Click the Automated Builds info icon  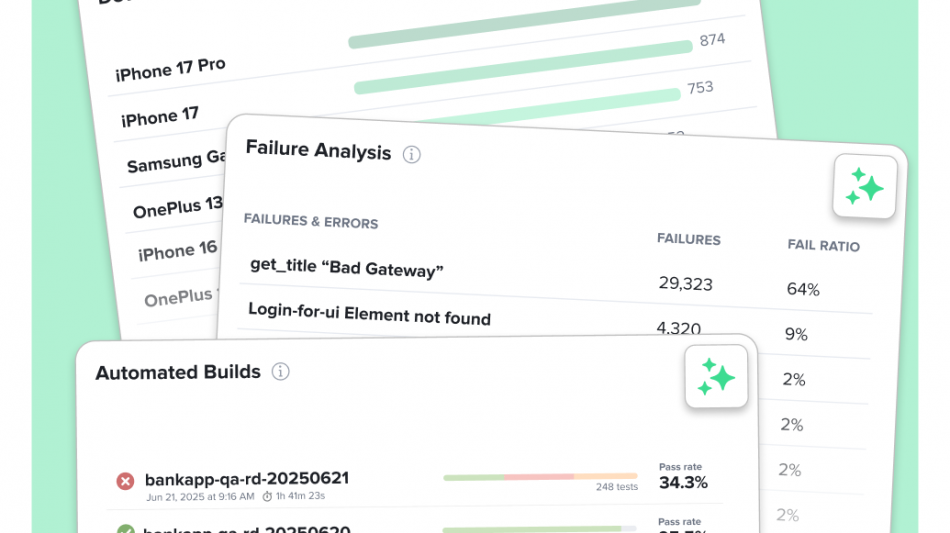pyautogui.click(x=281, y=372)
